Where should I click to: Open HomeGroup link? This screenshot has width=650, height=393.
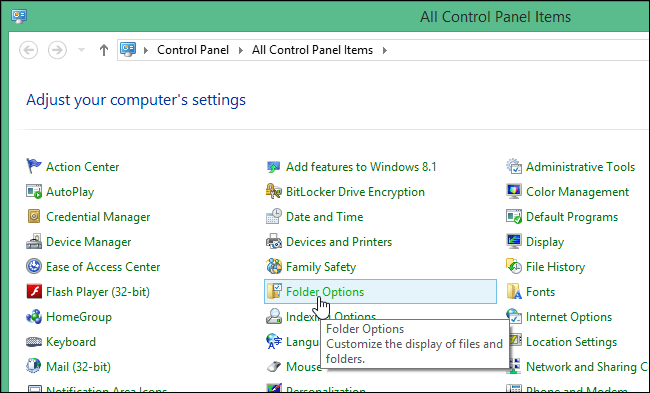pos(79,317)
